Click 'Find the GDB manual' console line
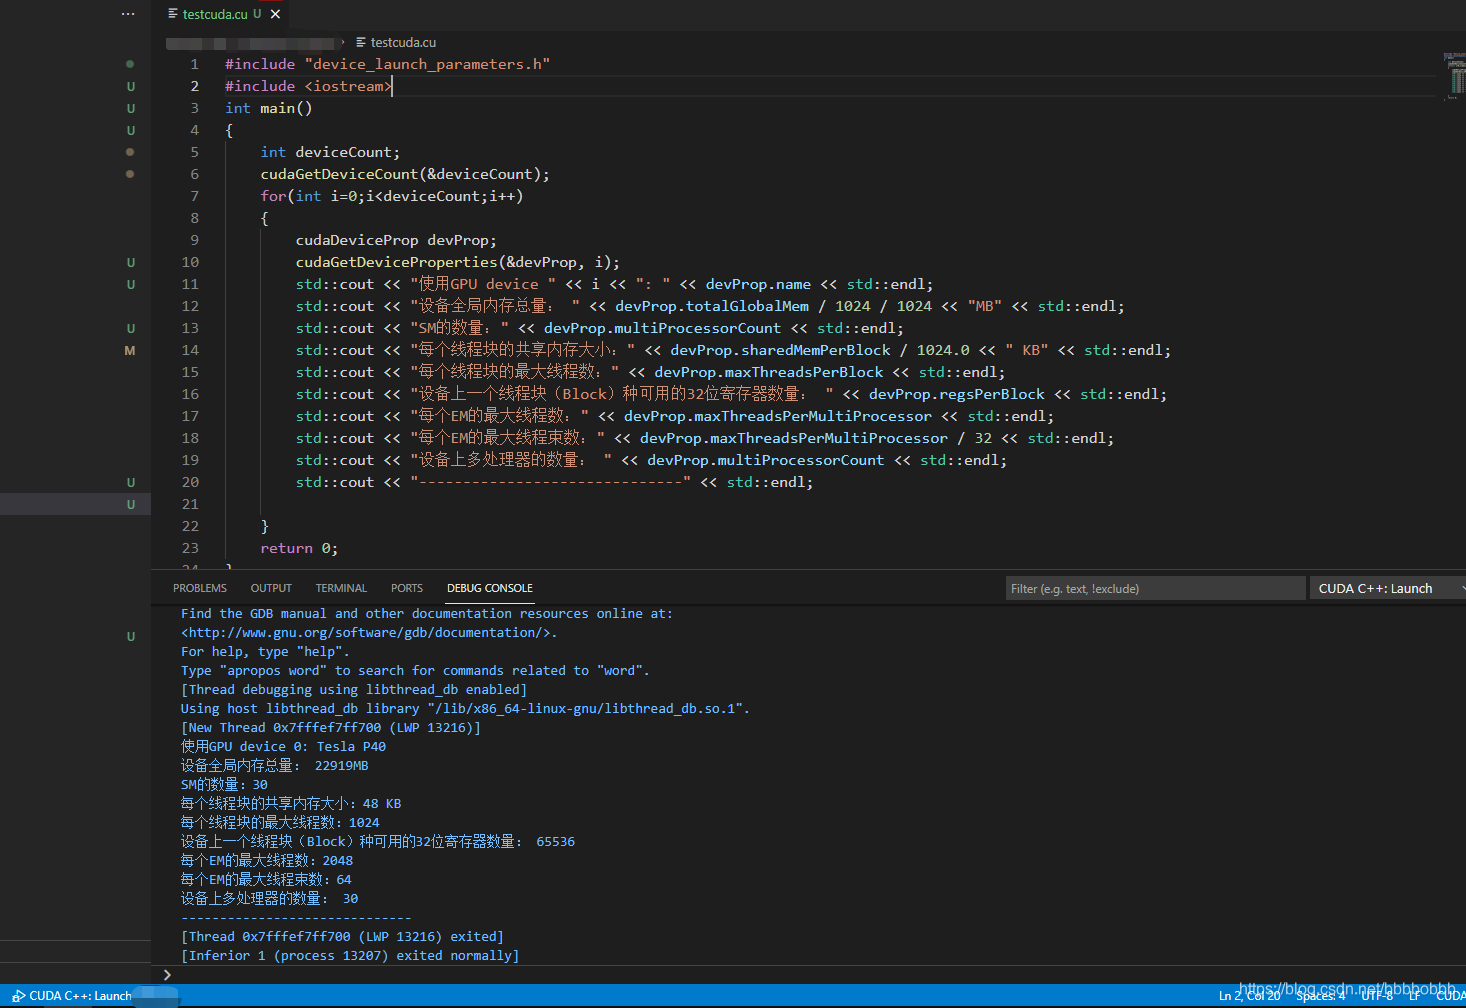This screenshot has width=1466, height=1008. (x=427, y=613)
